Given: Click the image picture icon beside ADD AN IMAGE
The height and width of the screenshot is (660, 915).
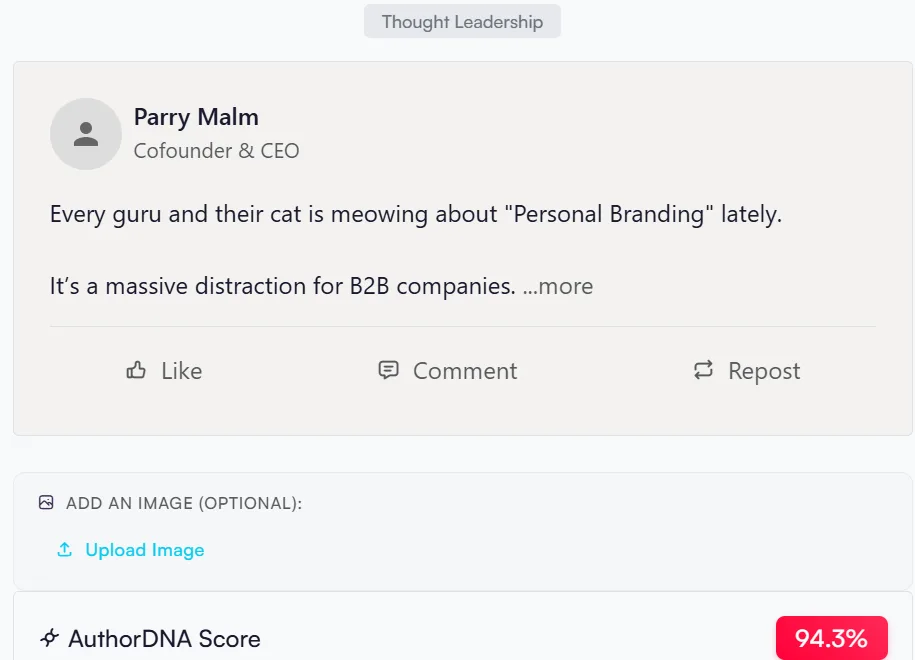Looking at the screenshot, I should 45,503.
